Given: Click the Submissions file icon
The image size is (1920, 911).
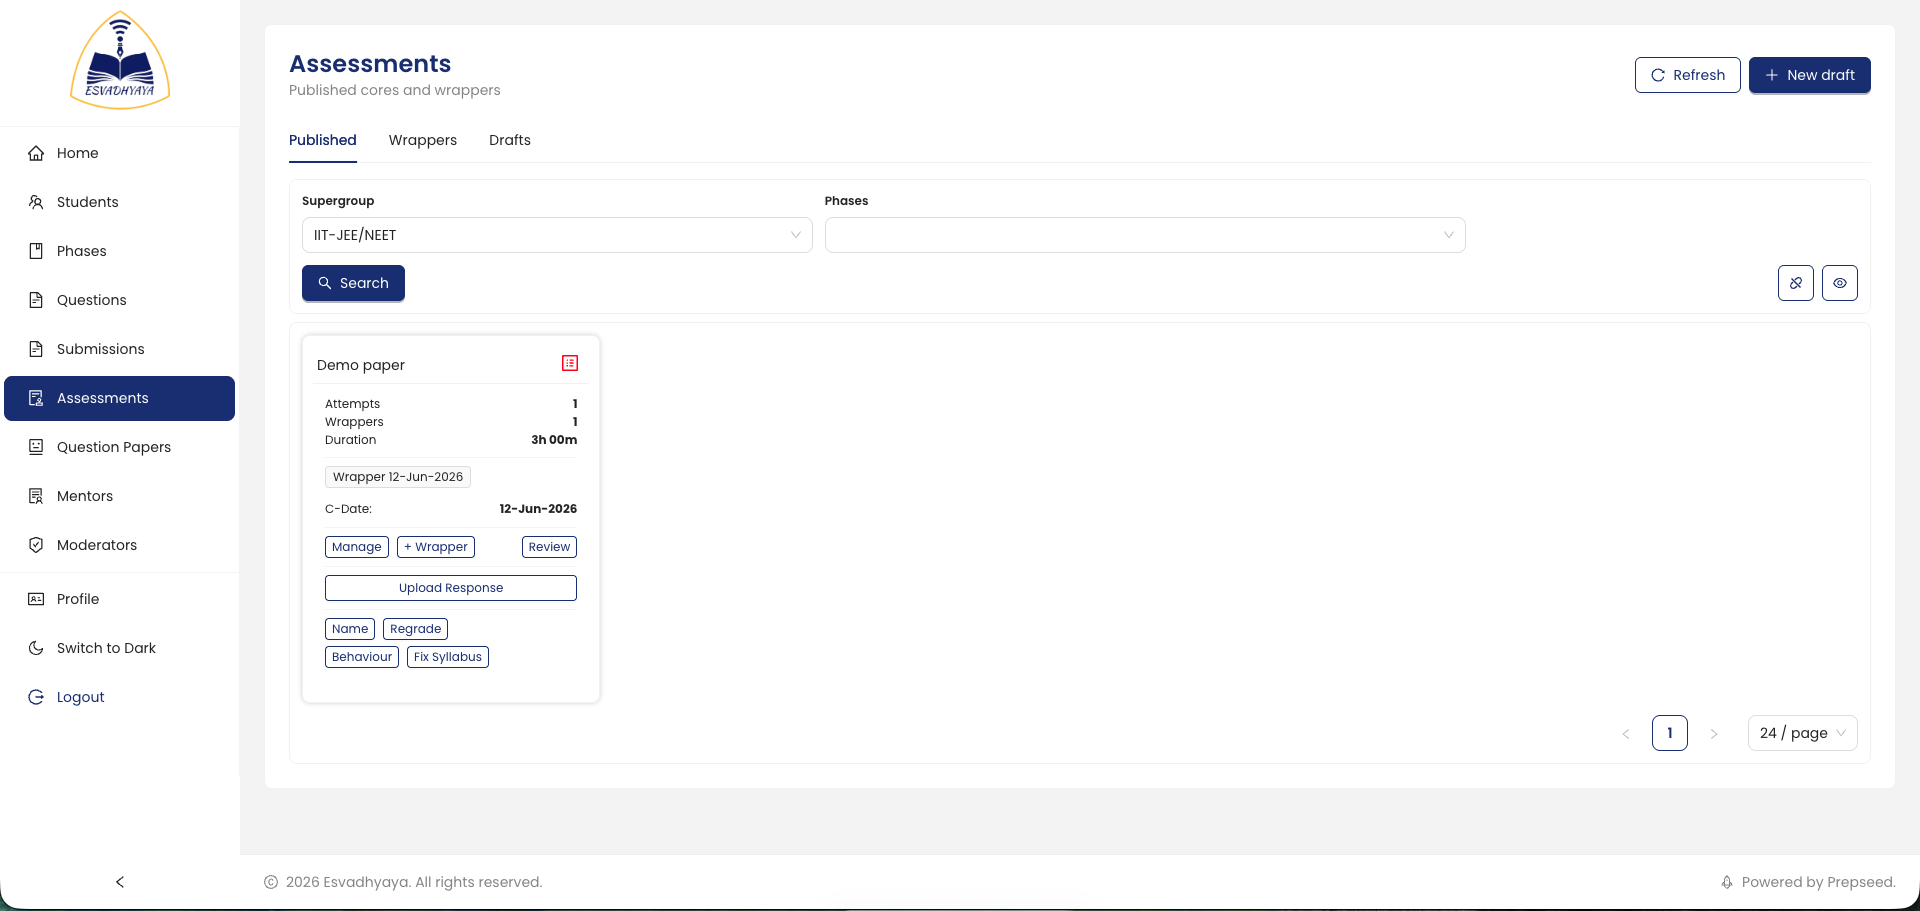Looking at the screenshot, I should [x=36, y=349].
